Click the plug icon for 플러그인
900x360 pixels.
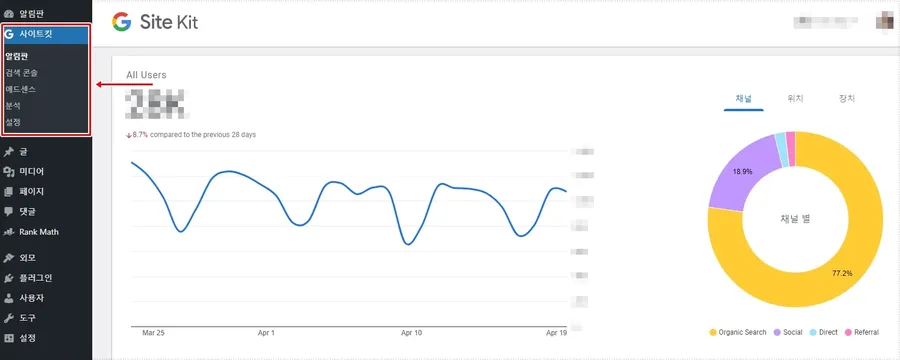click(x=8, y=278)
